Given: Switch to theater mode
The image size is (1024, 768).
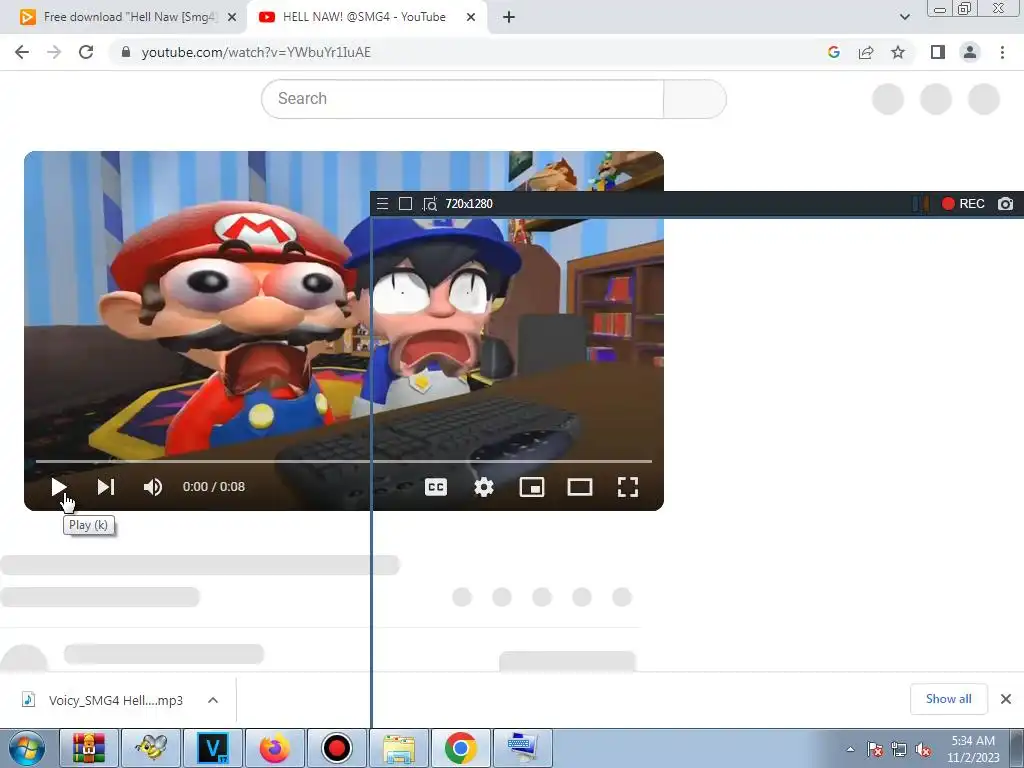Looking at the screenshot, I should [x=580, y=487].
